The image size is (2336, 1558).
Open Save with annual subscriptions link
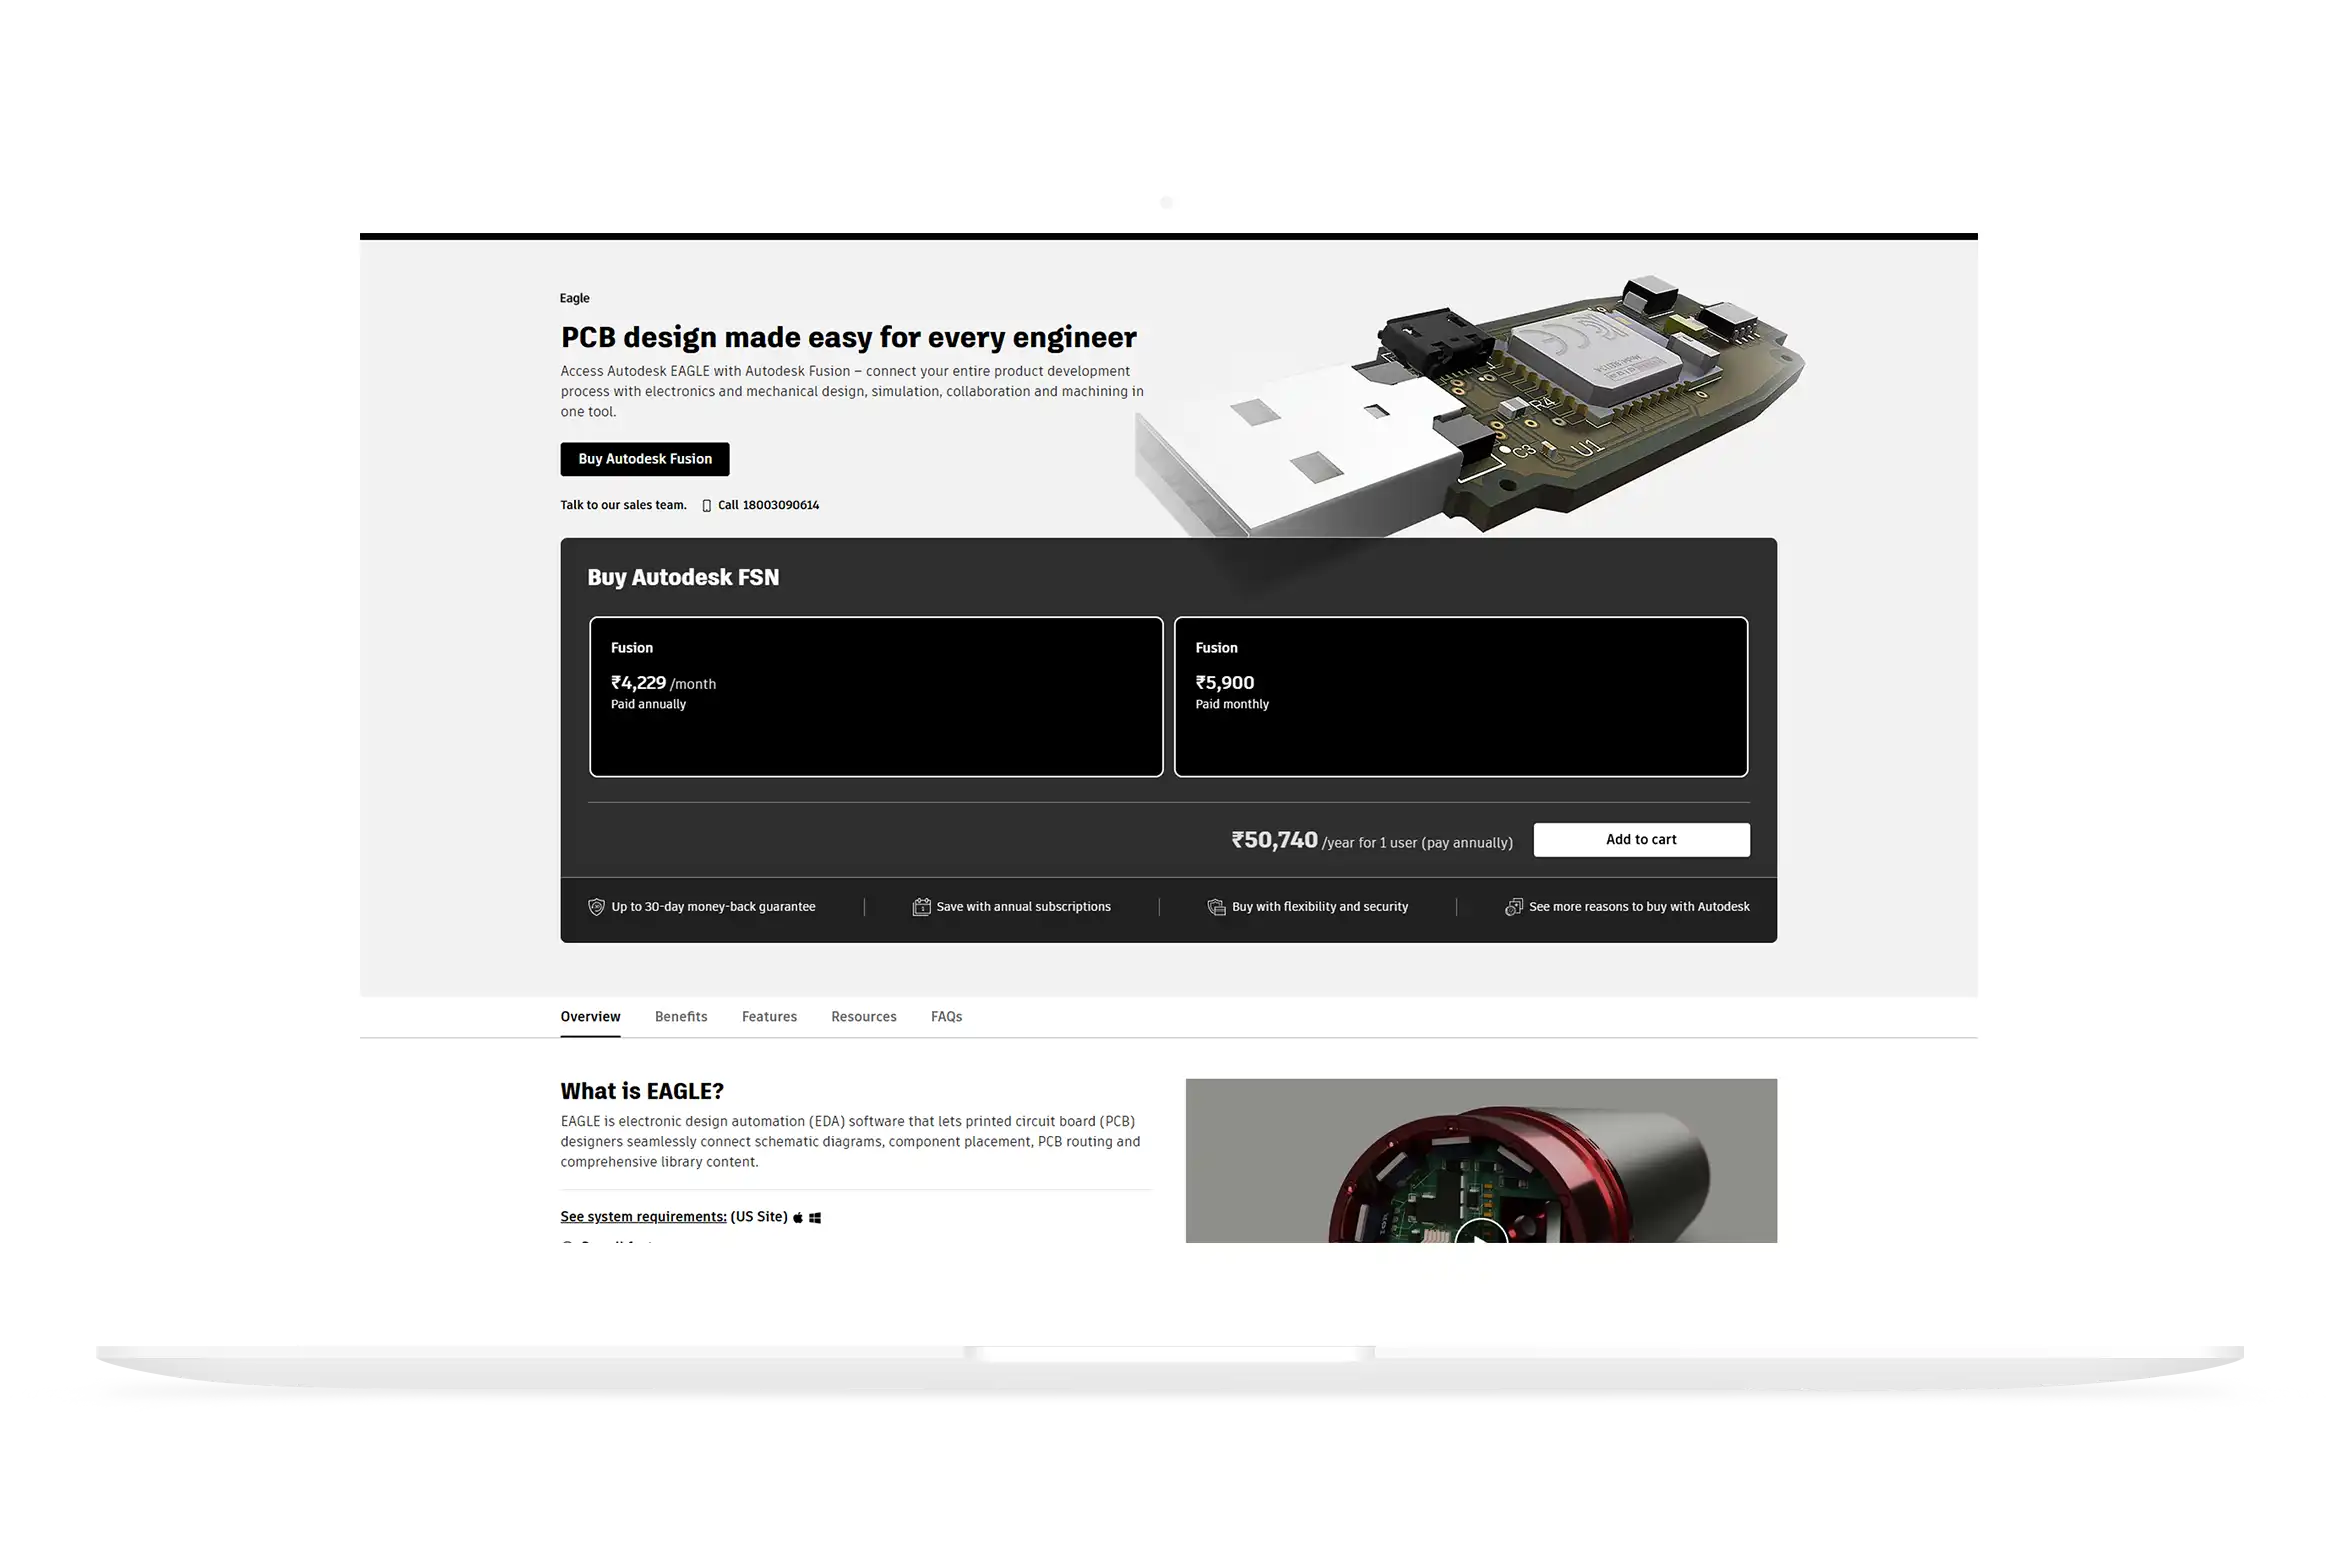click(x=1023, y=907)
